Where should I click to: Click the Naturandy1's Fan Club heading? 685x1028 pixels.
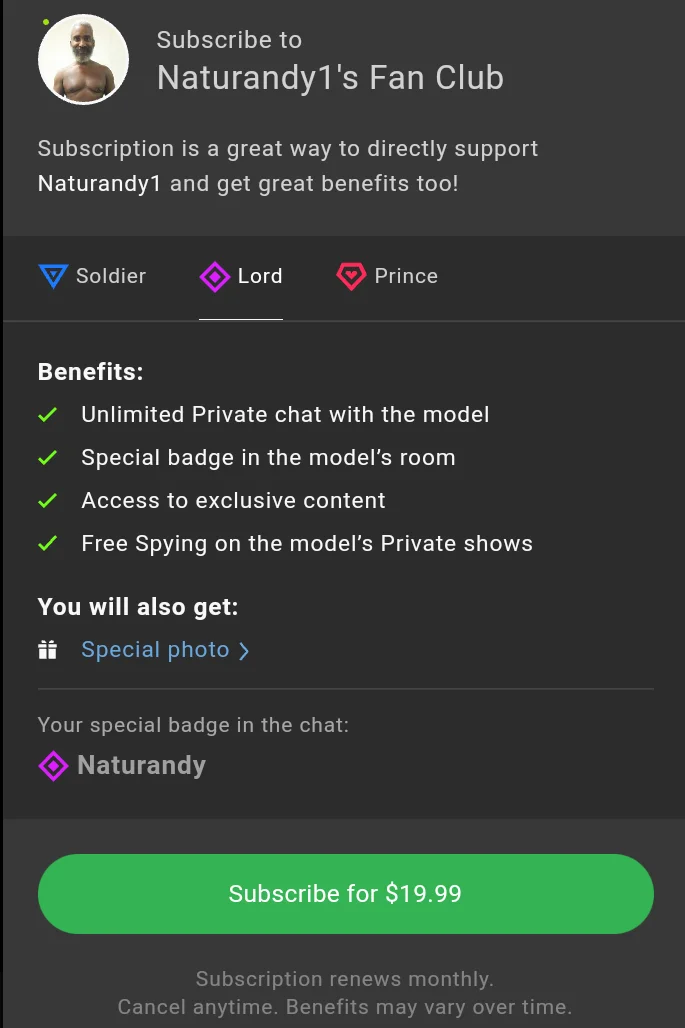(330, 78)
